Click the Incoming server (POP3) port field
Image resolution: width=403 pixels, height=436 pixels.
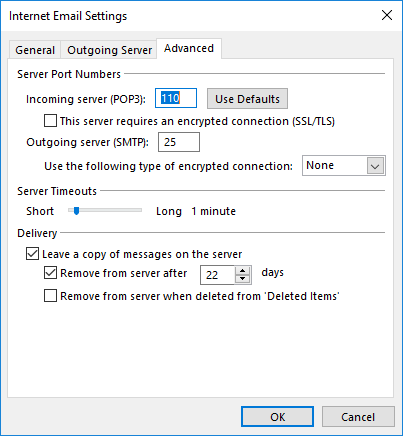click(176, 98)
